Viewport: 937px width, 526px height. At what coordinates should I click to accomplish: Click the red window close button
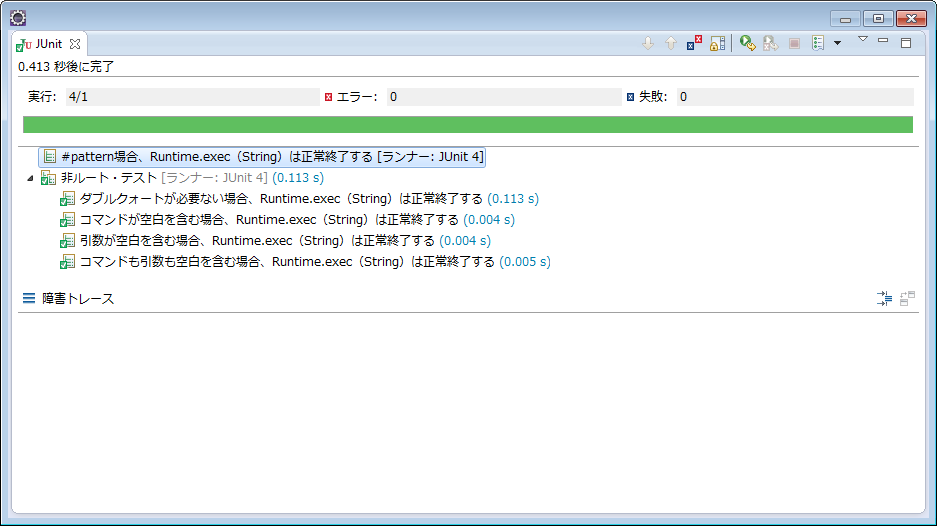[911, 19]
